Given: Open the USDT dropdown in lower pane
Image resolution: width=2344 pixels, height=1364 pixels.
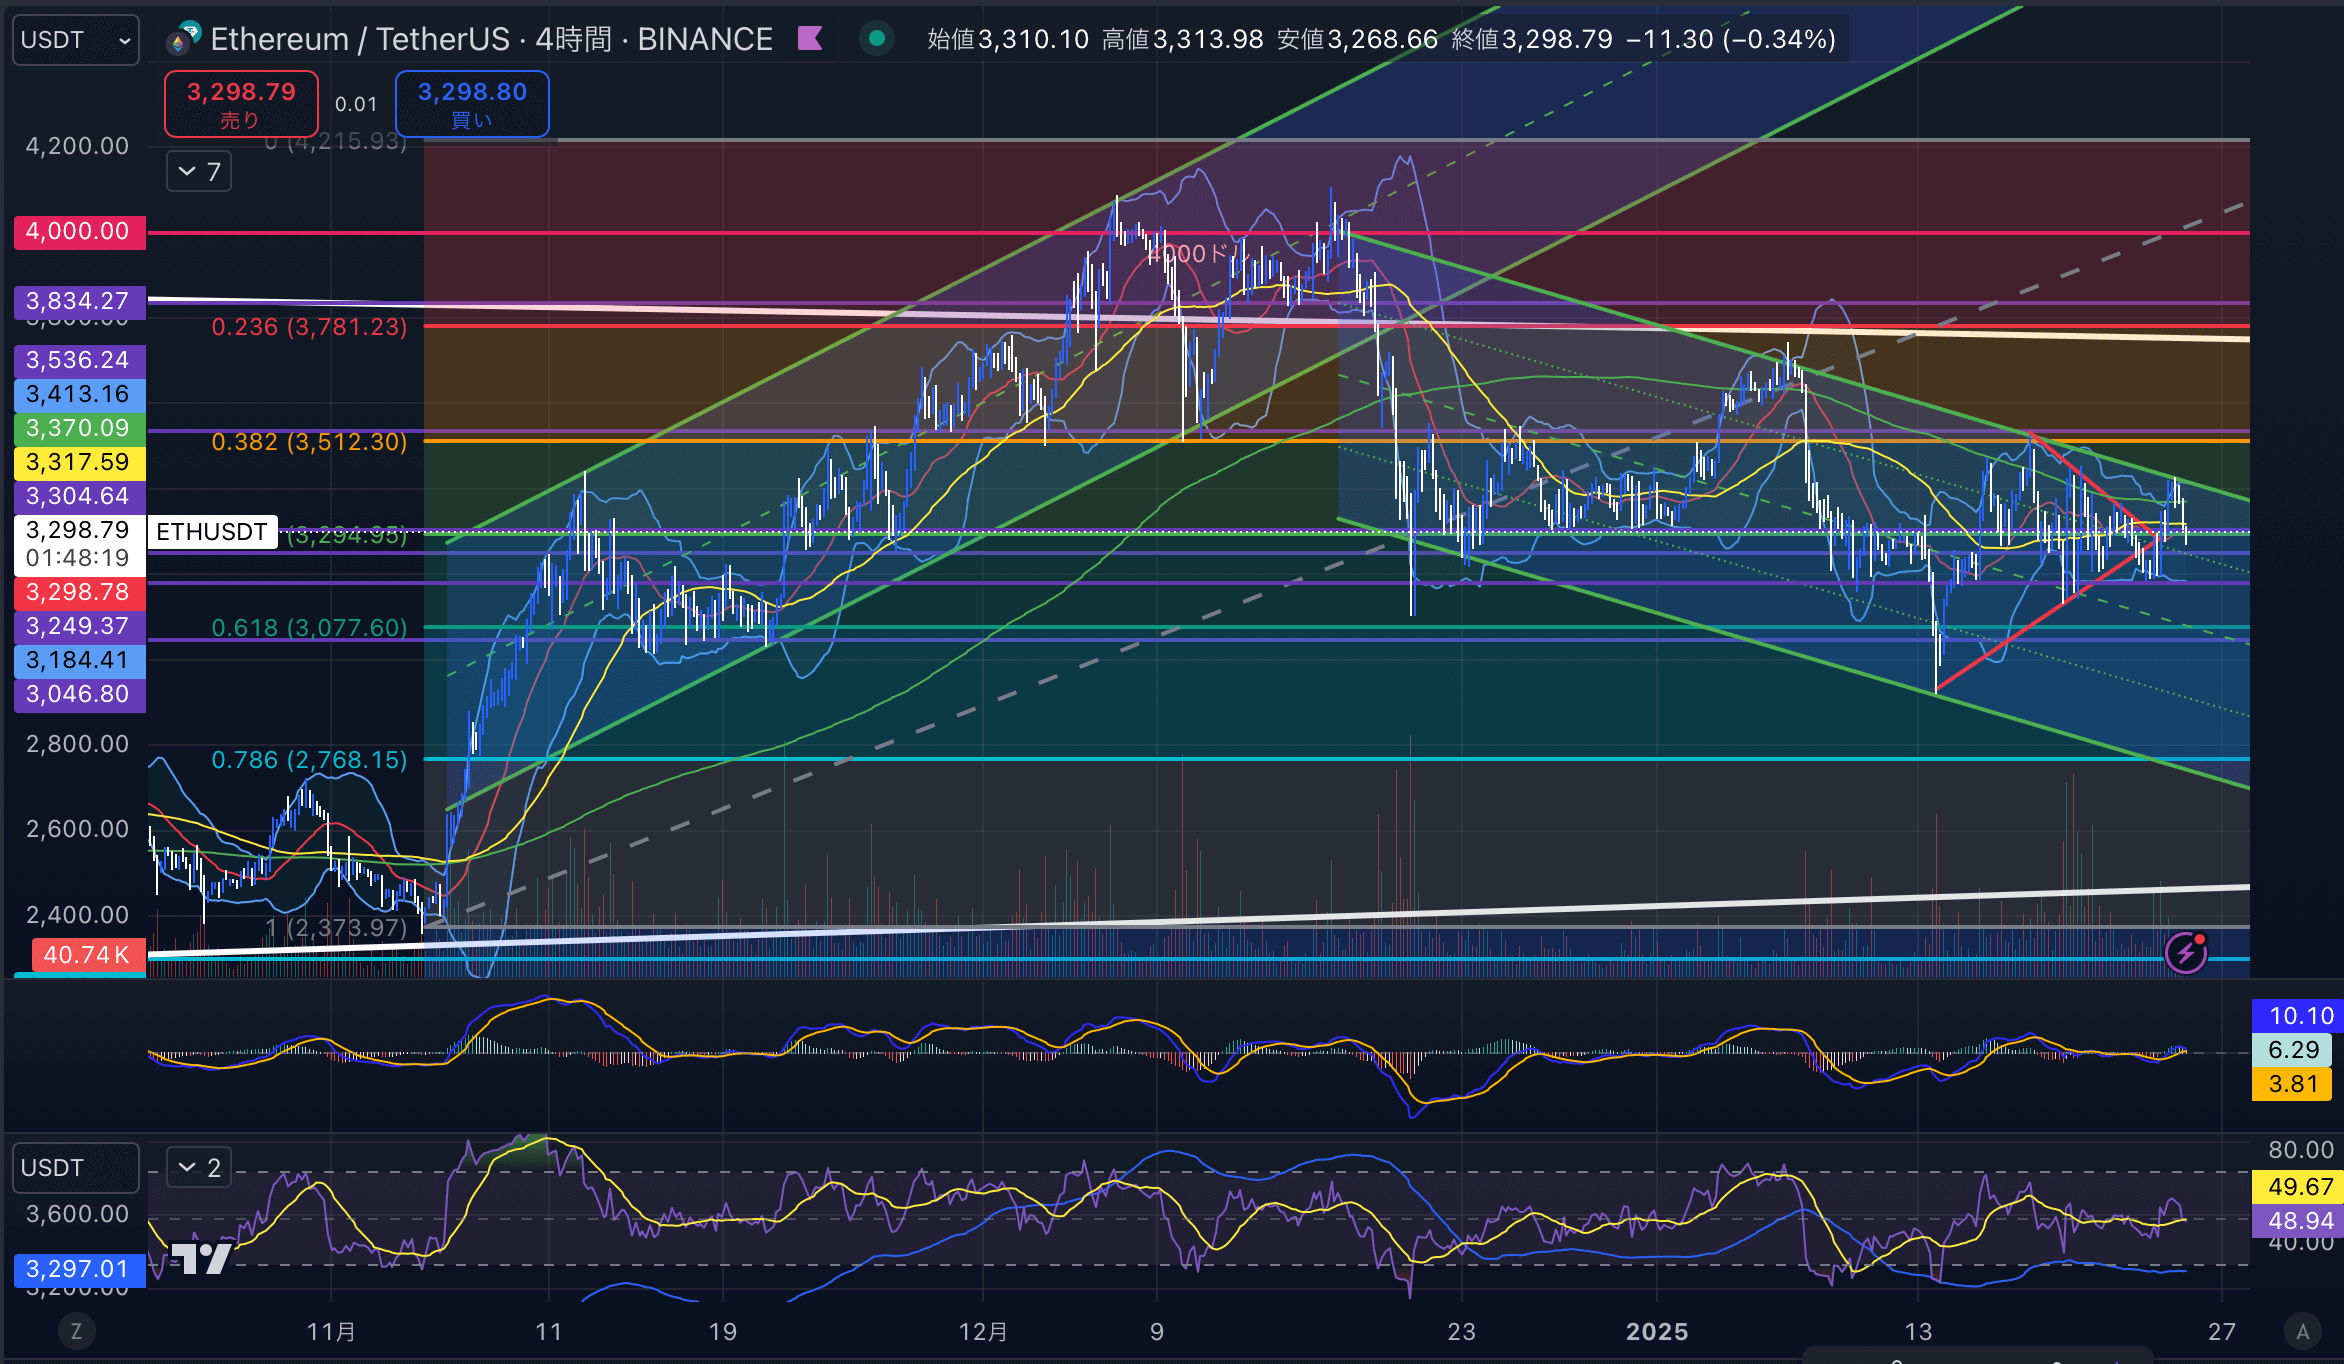Looking at the screenshot, I should [x=76, y=1168].
